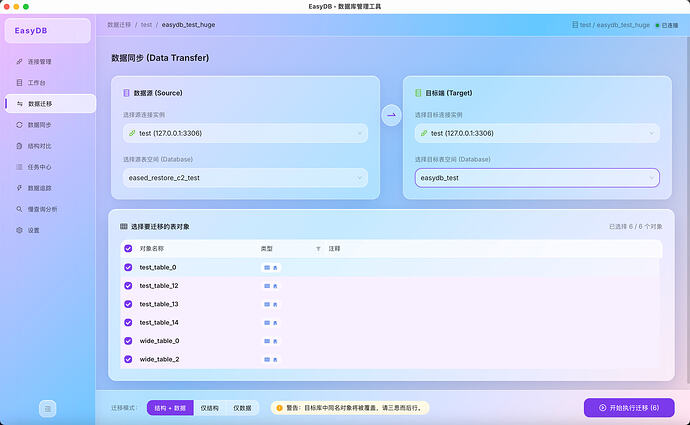Click the table type badge of wide_table_0
Screen dimensions: 690x425
[x=271, y=341]
